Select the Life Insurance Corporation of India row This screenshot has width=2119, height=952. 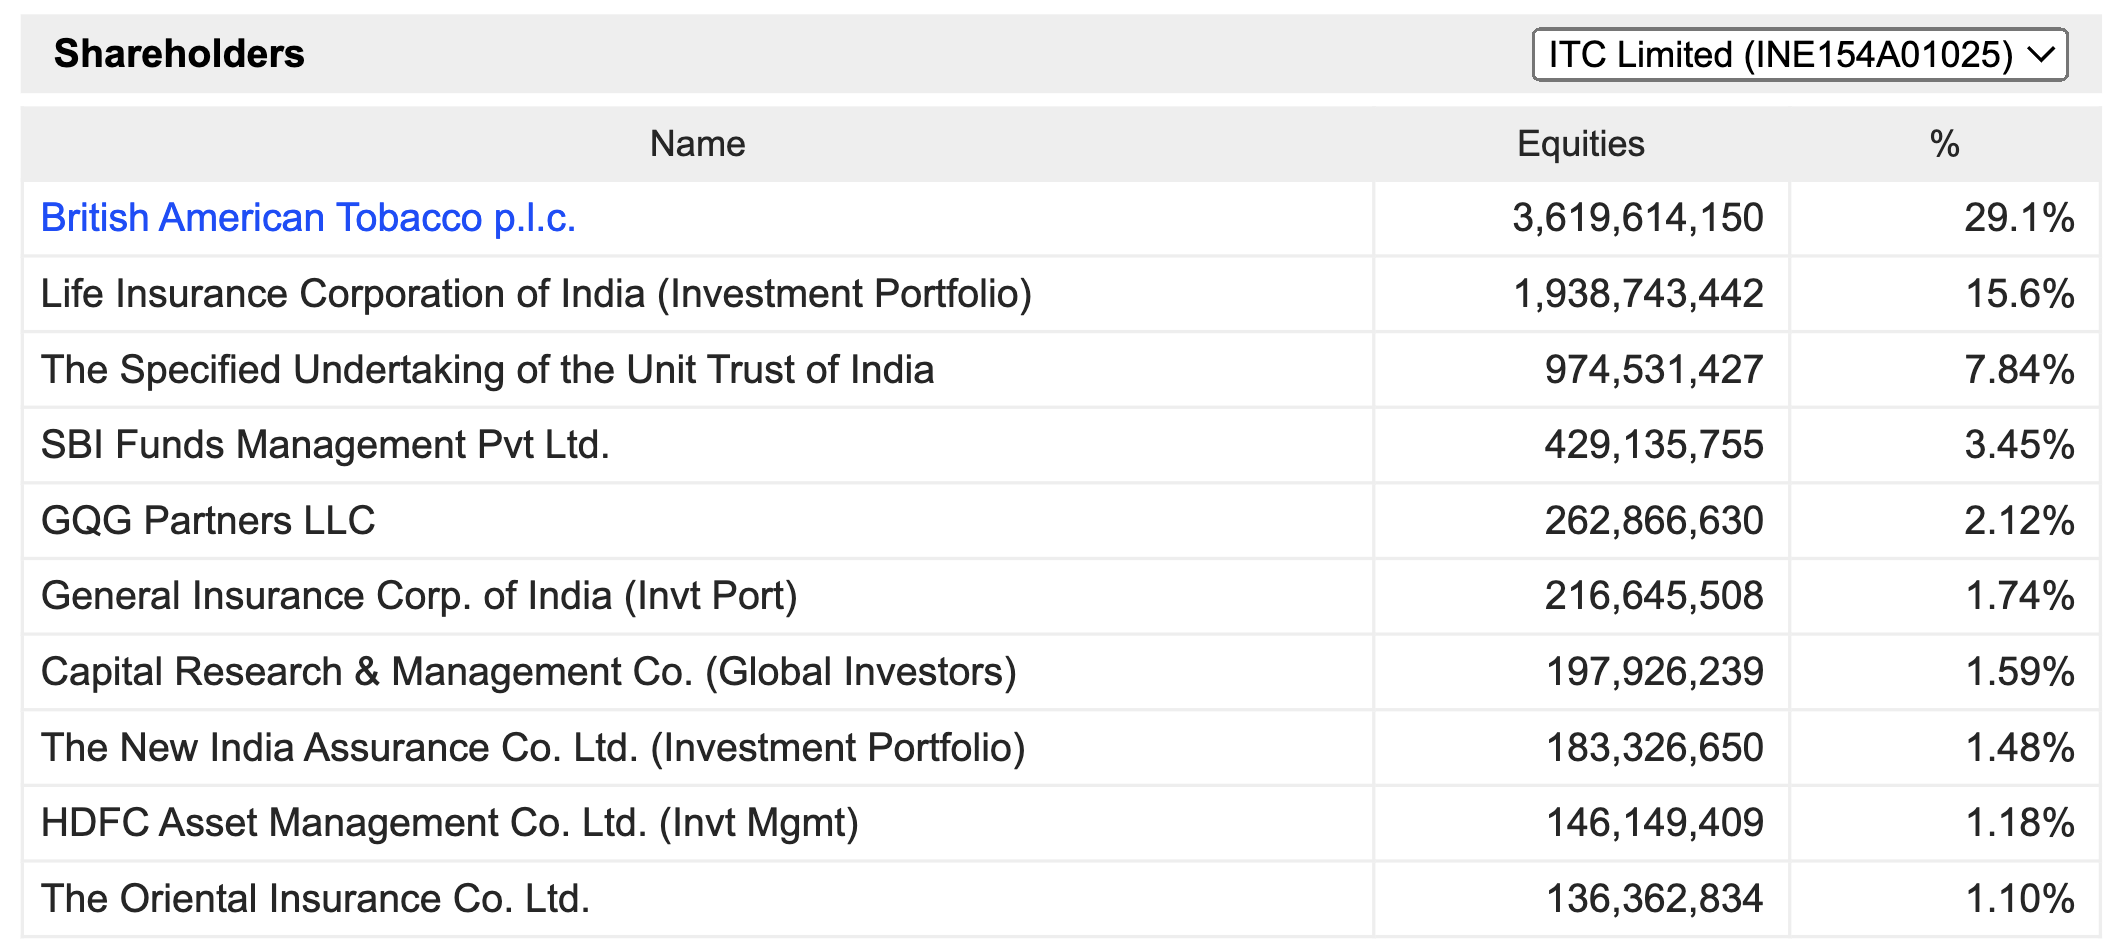point(1061,294)
